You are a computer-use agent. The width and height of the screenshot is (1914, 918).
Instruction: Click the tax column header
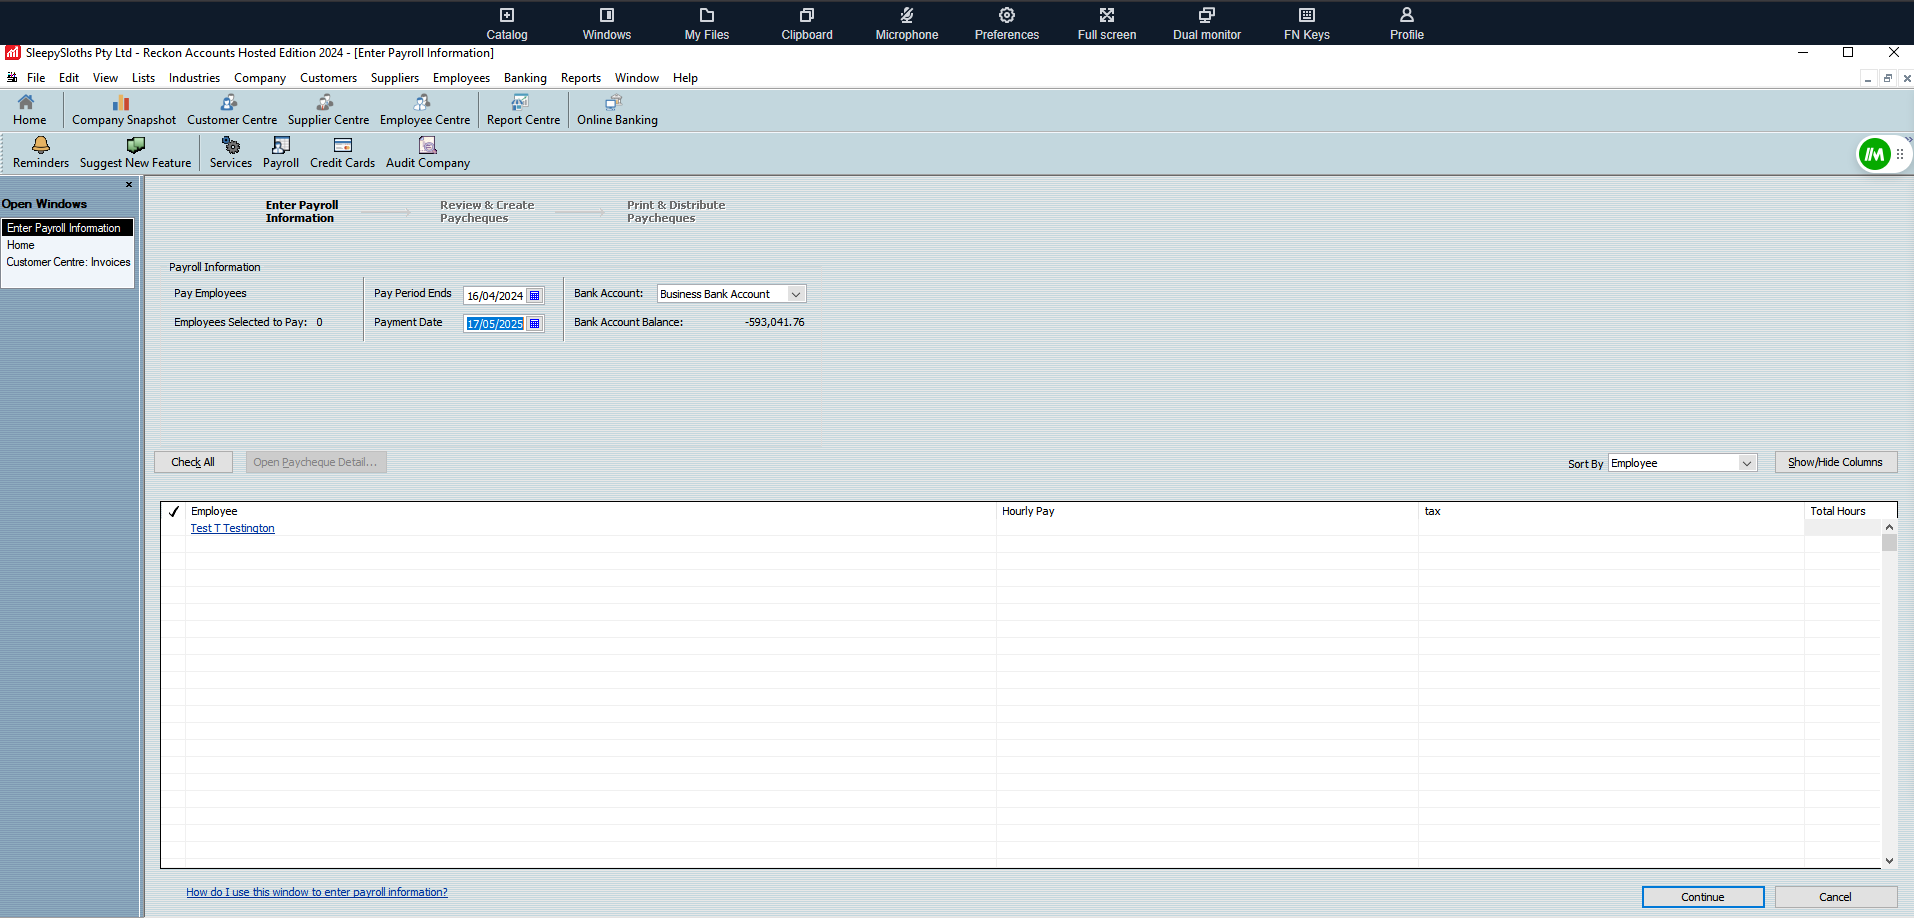tap(1611, 511)
